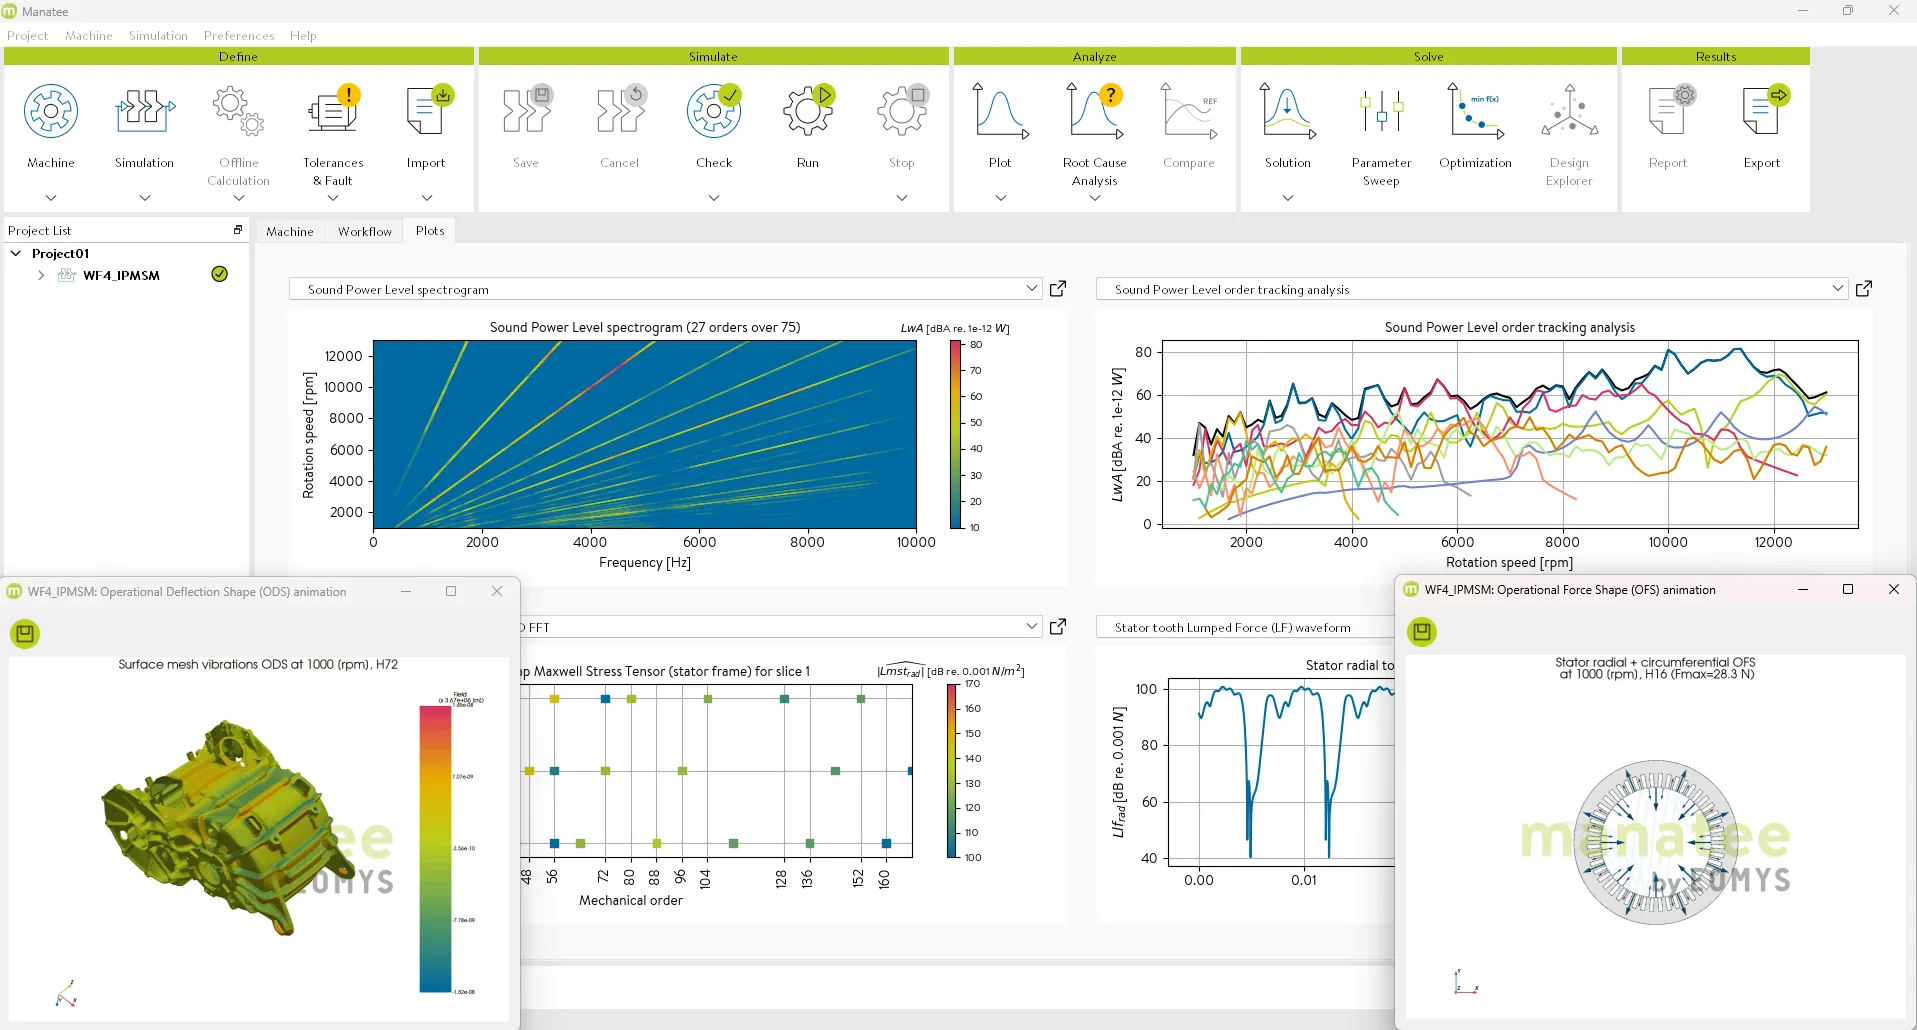Click the spectrogram LwA color scale bar

[x=956, y=434]
